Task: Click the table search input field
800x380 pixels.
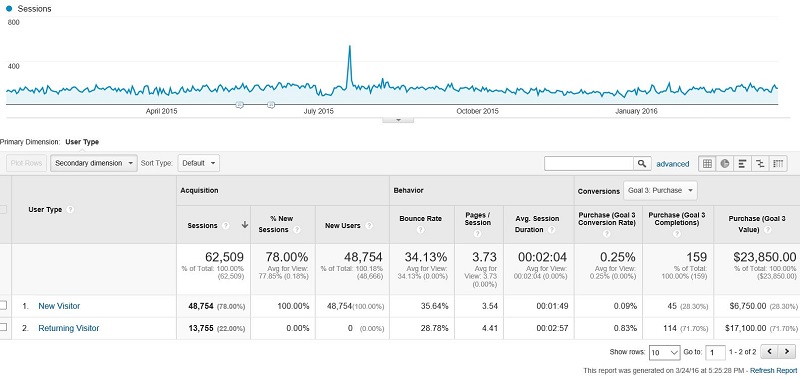Action: pos(589,164)
